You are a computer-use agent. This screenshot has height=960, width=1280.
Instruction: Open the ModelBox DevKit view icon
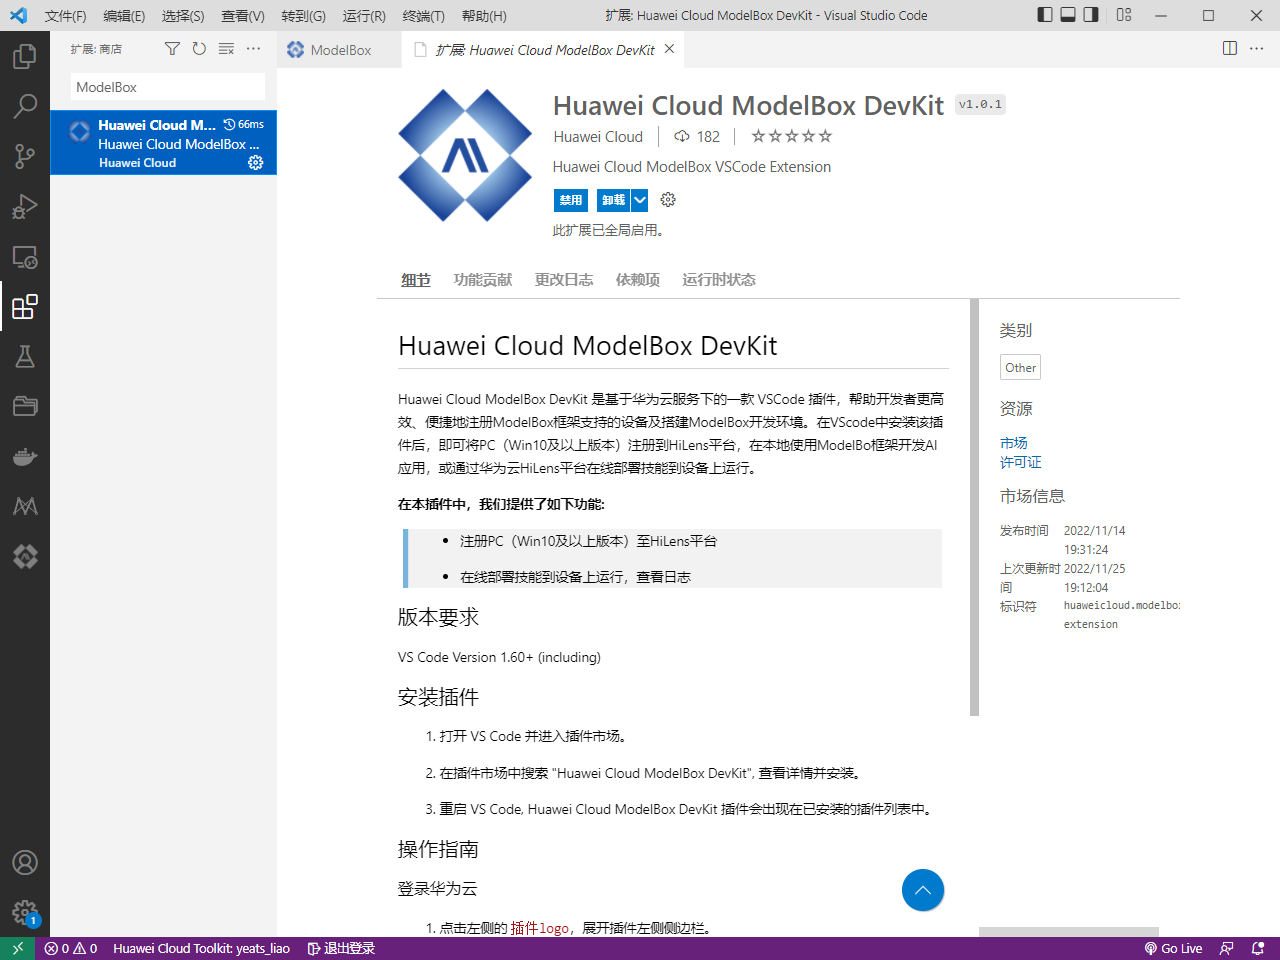(25, 556)
